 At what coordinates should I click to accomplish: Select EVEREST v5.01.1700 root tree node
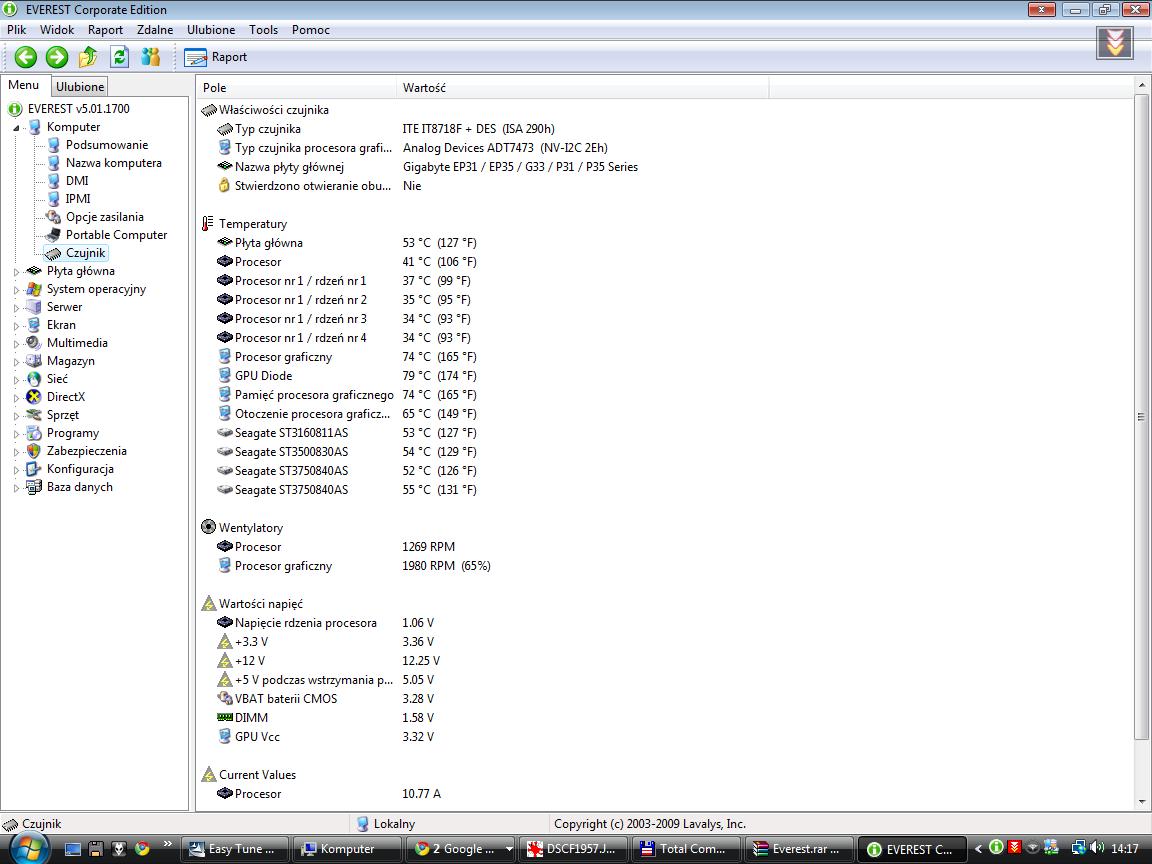tap(79, 109)
